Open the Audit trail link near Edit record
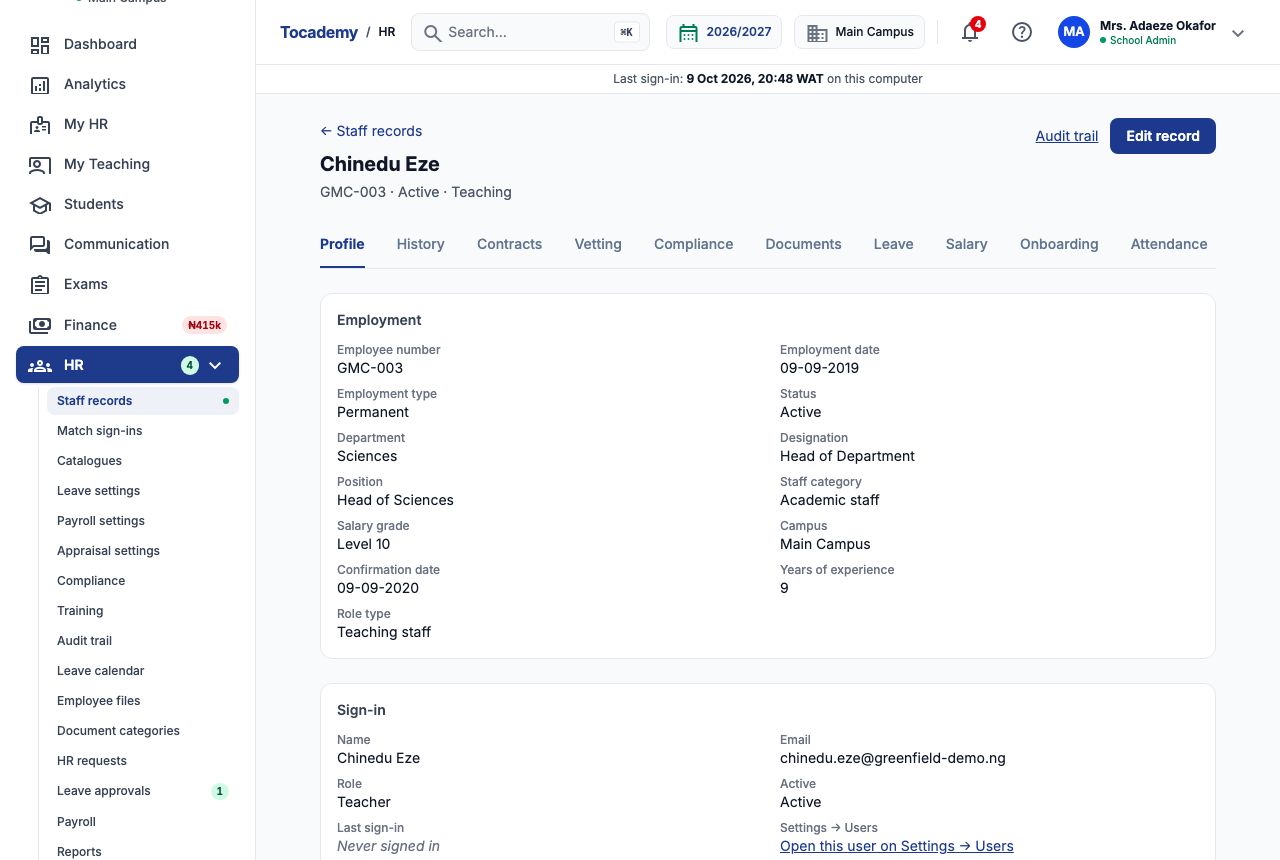This screenshot has height=860, width=1280. pyautogui.click(x=1067, y=136)
